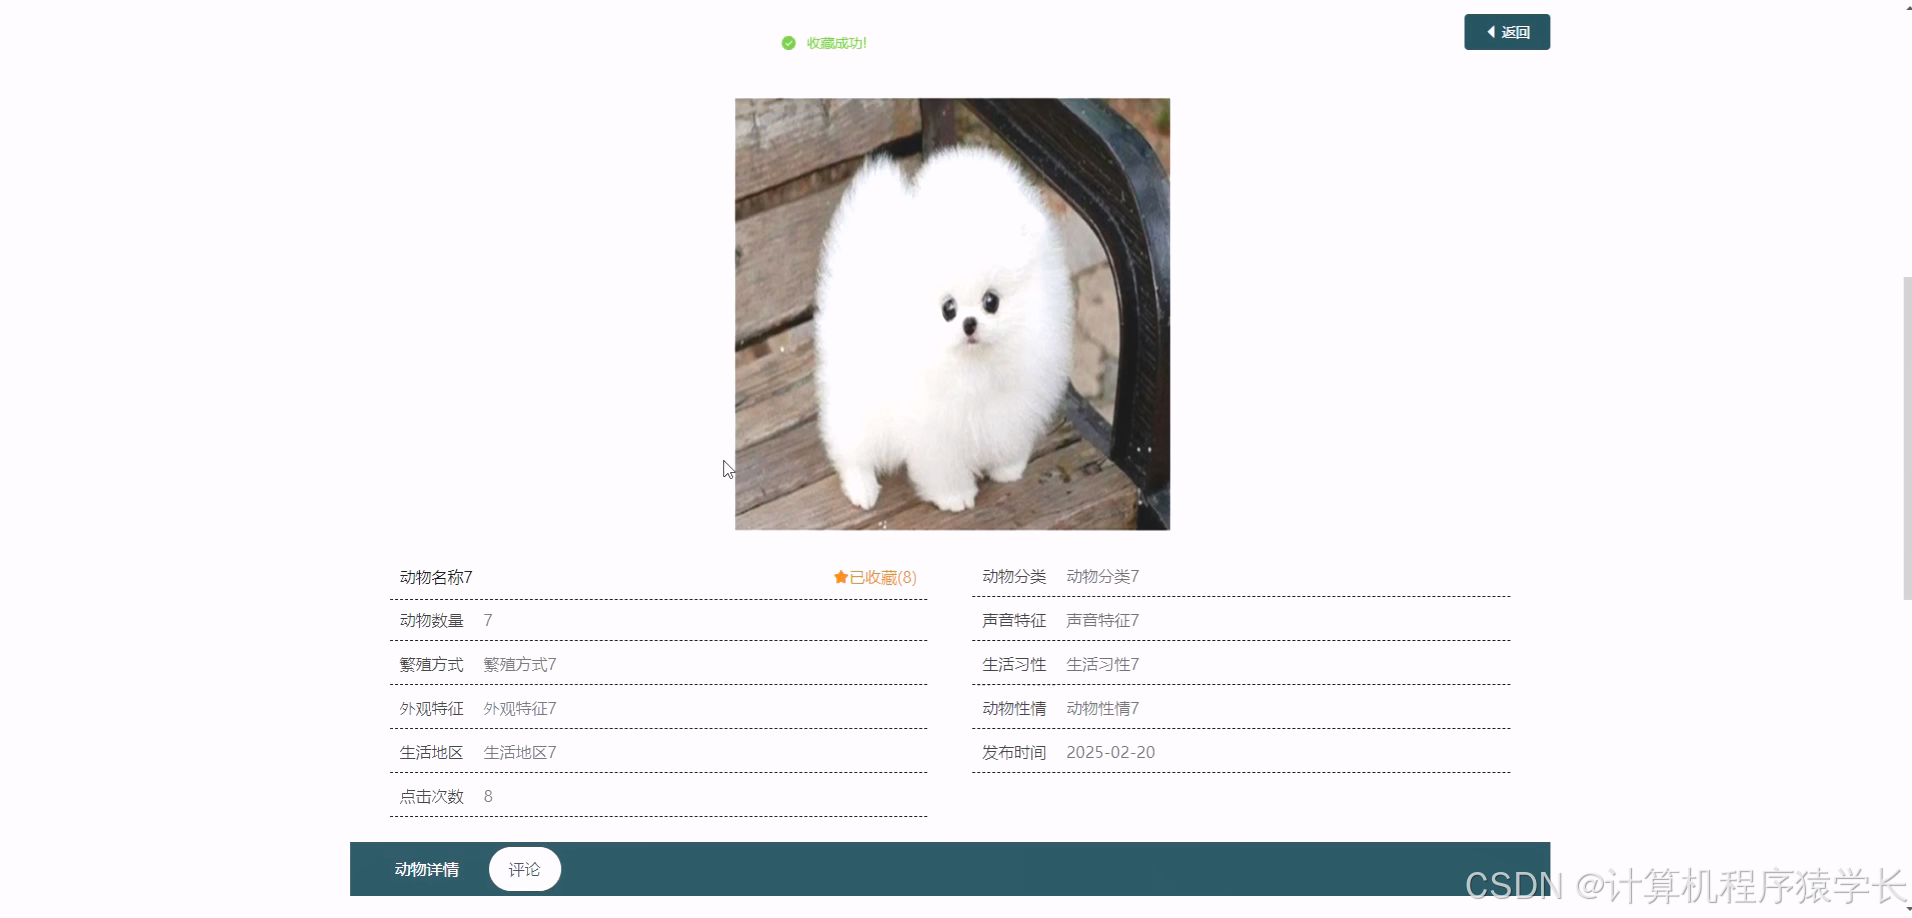
Task: Click the 生活习性7 value
Action: pyautogui.click(x=1102, y=664)
